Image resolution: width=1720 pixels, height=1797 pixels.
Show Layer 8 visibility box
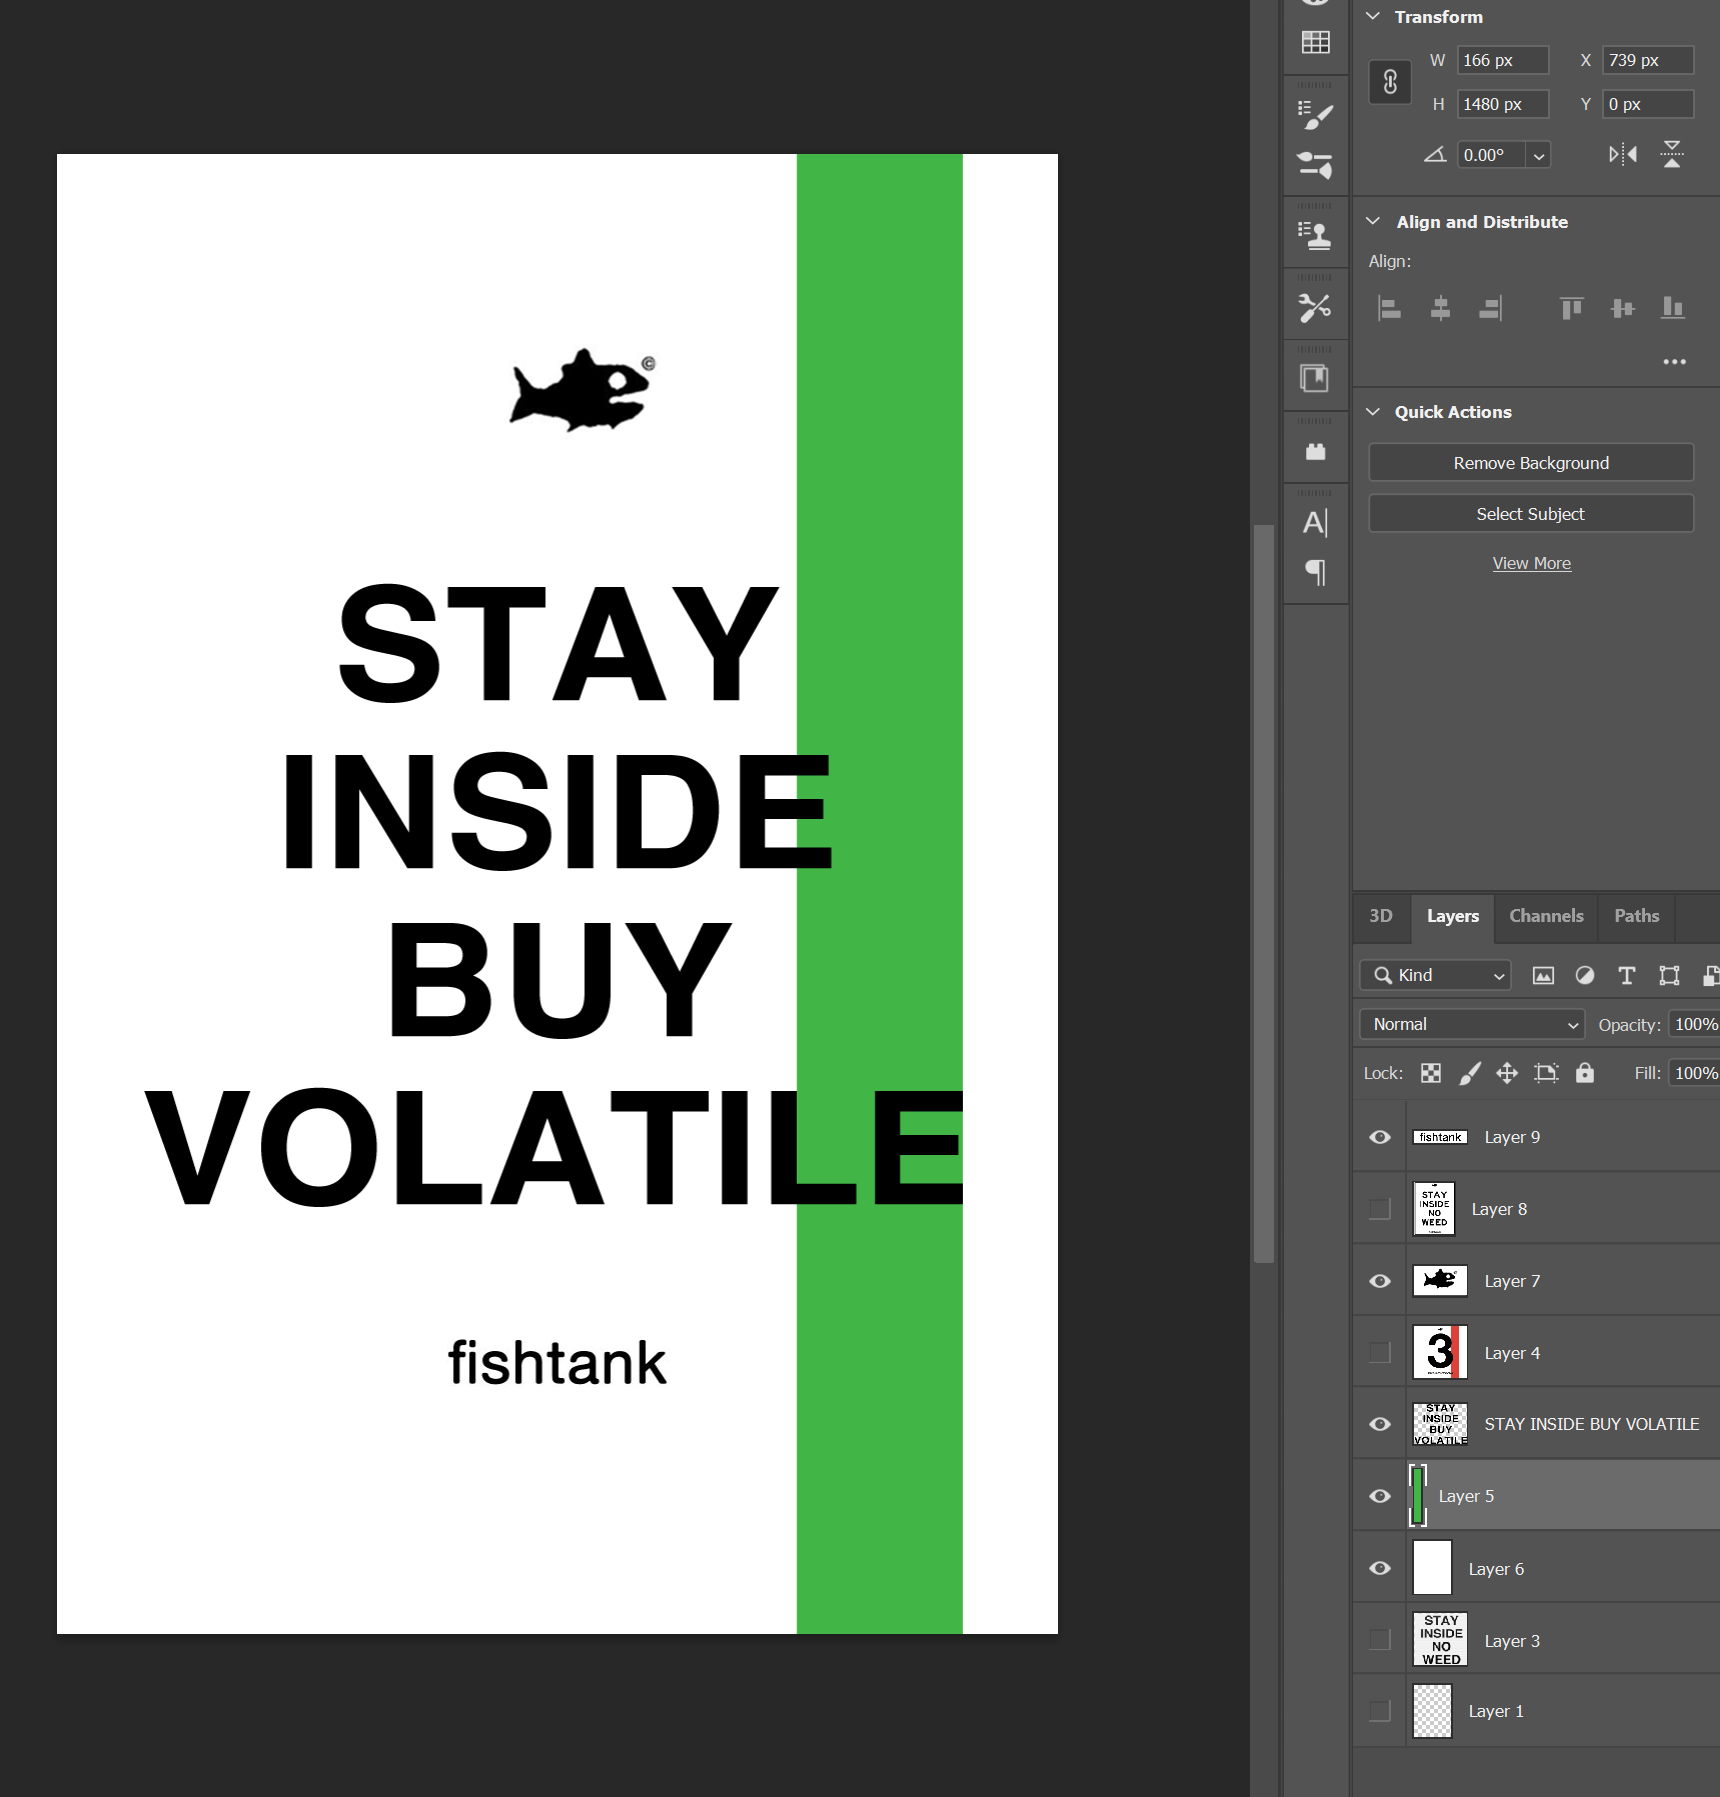(x=1380, y=1209)
